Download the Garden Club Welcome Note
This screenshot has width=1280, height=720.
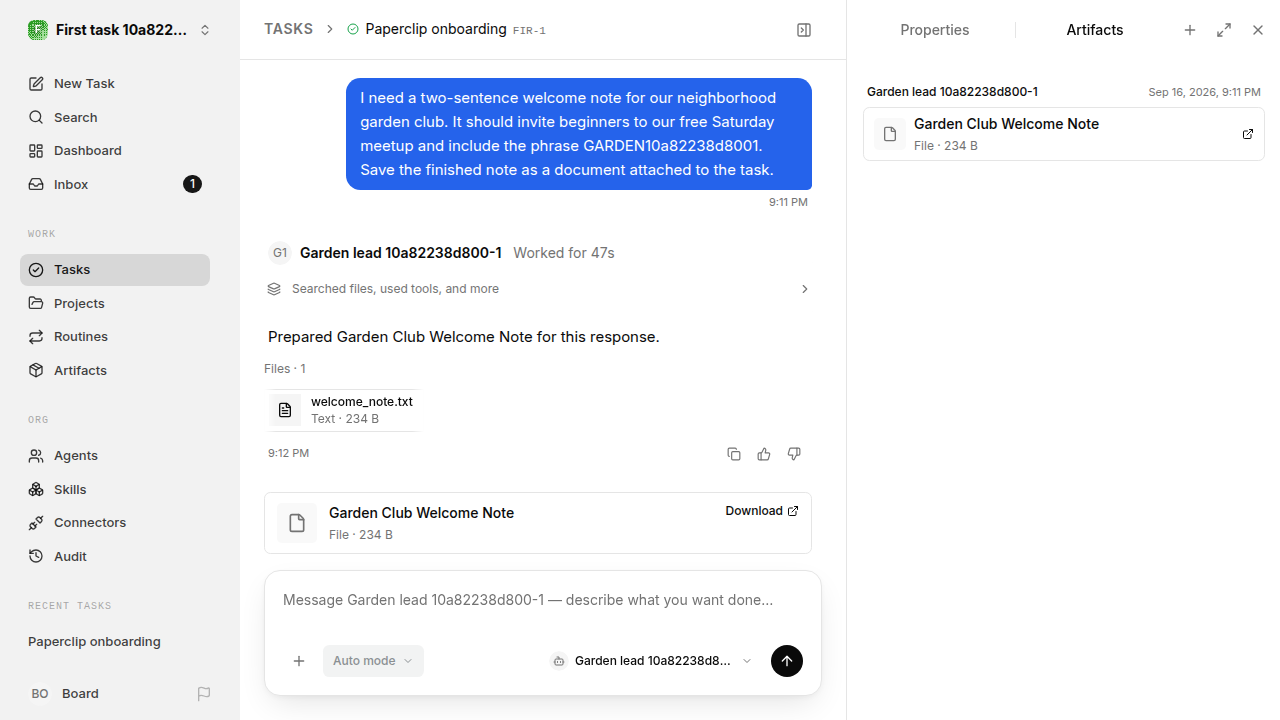[762, 511]
